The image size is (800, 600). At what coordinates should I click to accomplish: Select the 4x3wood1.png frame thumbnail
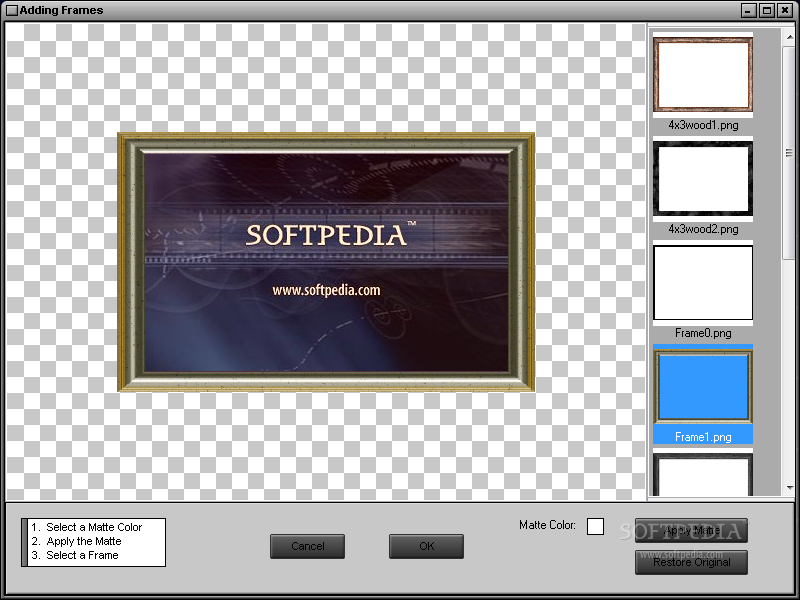(x=703, y=74)
